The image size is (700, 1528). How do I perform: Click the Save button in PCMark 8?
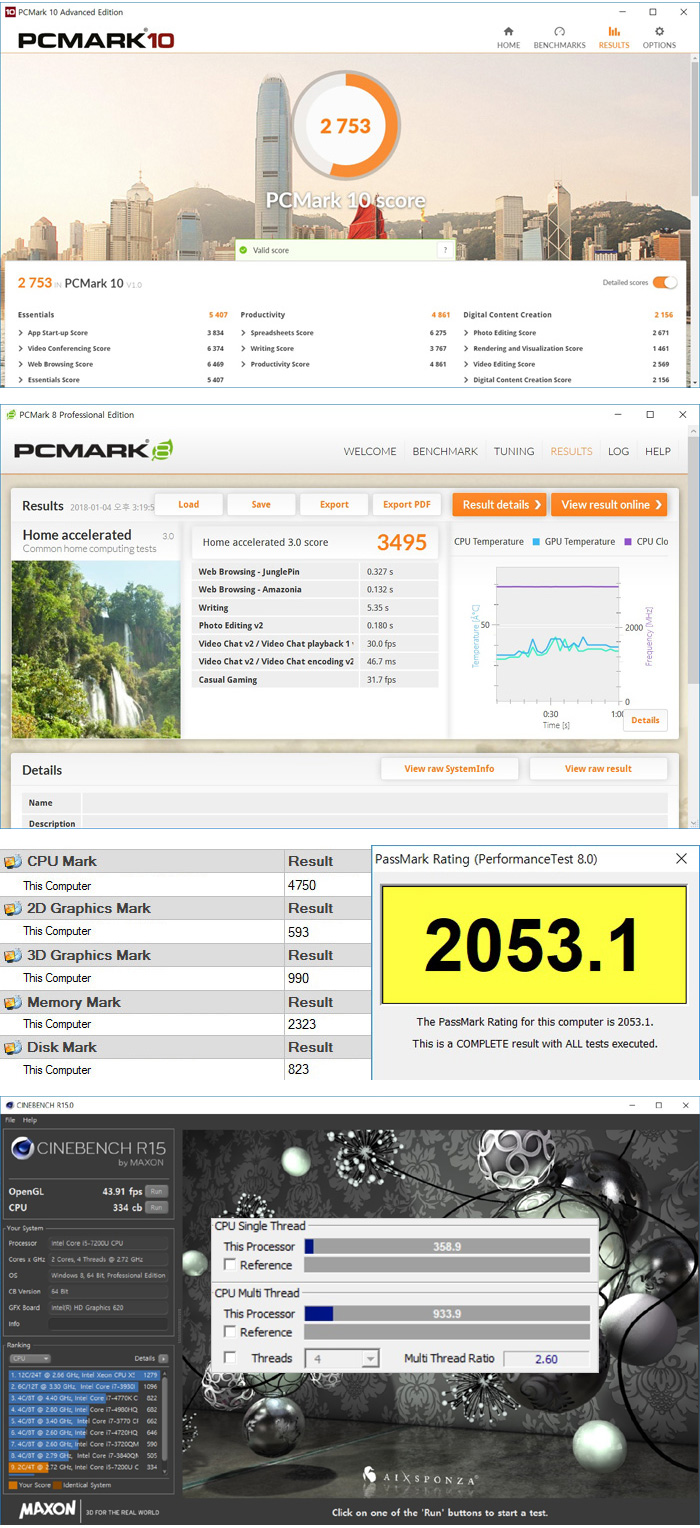tap(261, 505)
